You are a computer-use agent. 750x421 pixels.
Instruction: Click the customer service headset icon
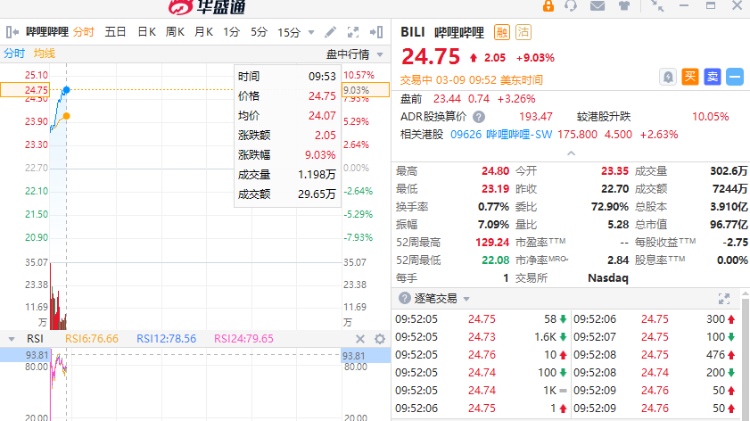pos(570,6)
